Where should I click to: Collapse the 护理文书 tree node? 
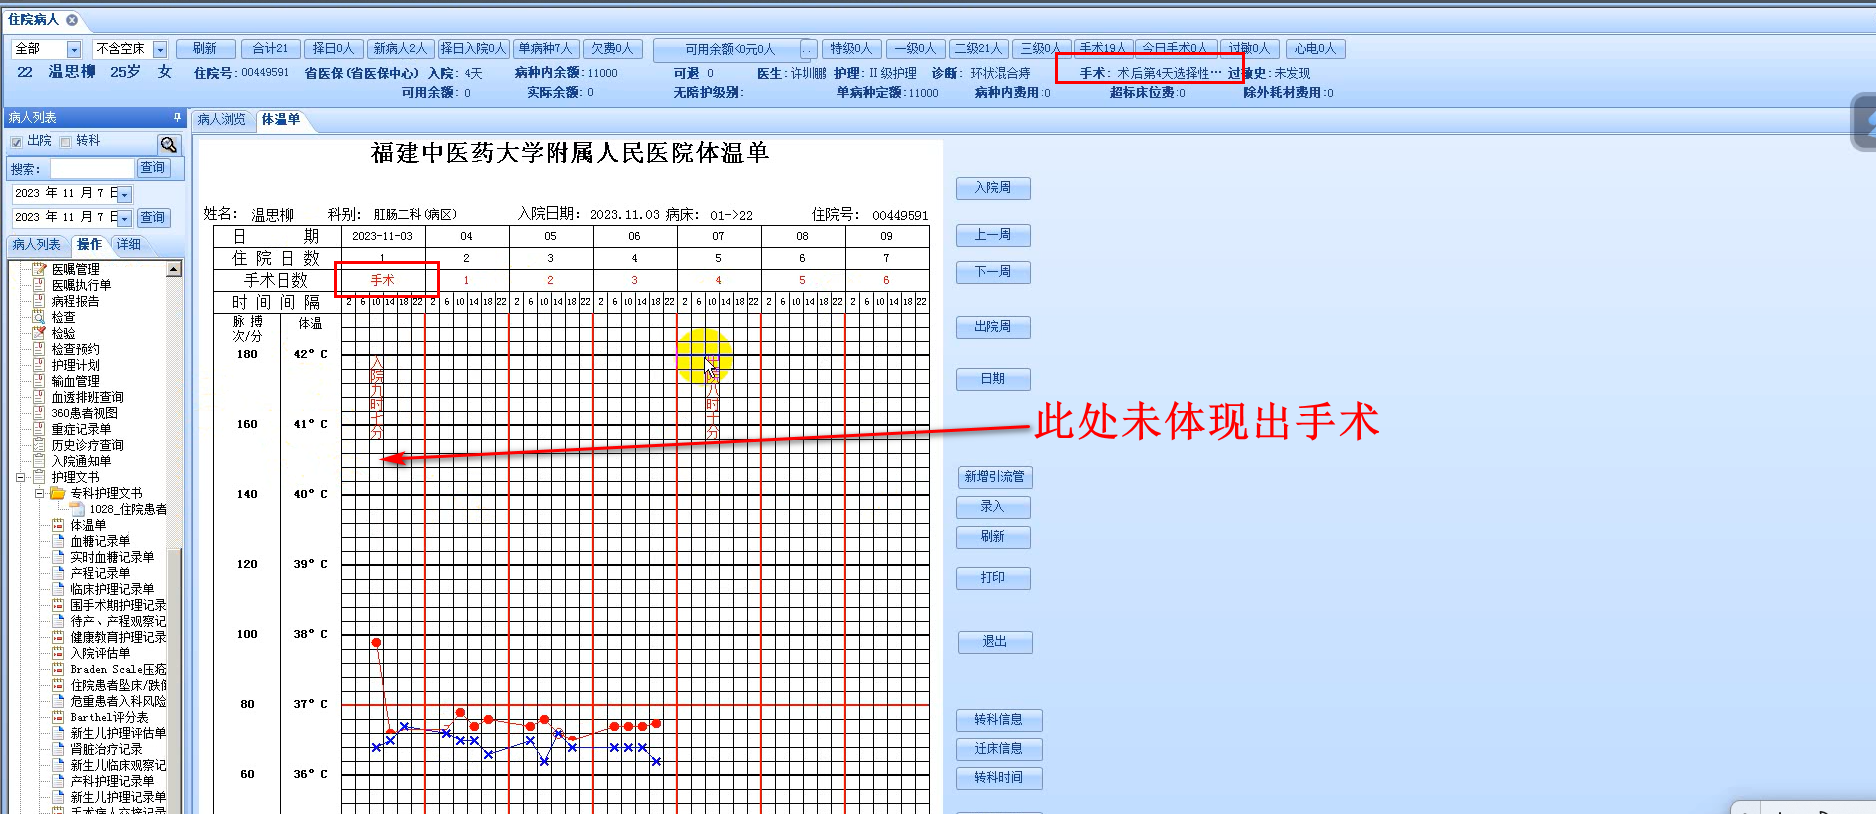(x=20, y=477)
